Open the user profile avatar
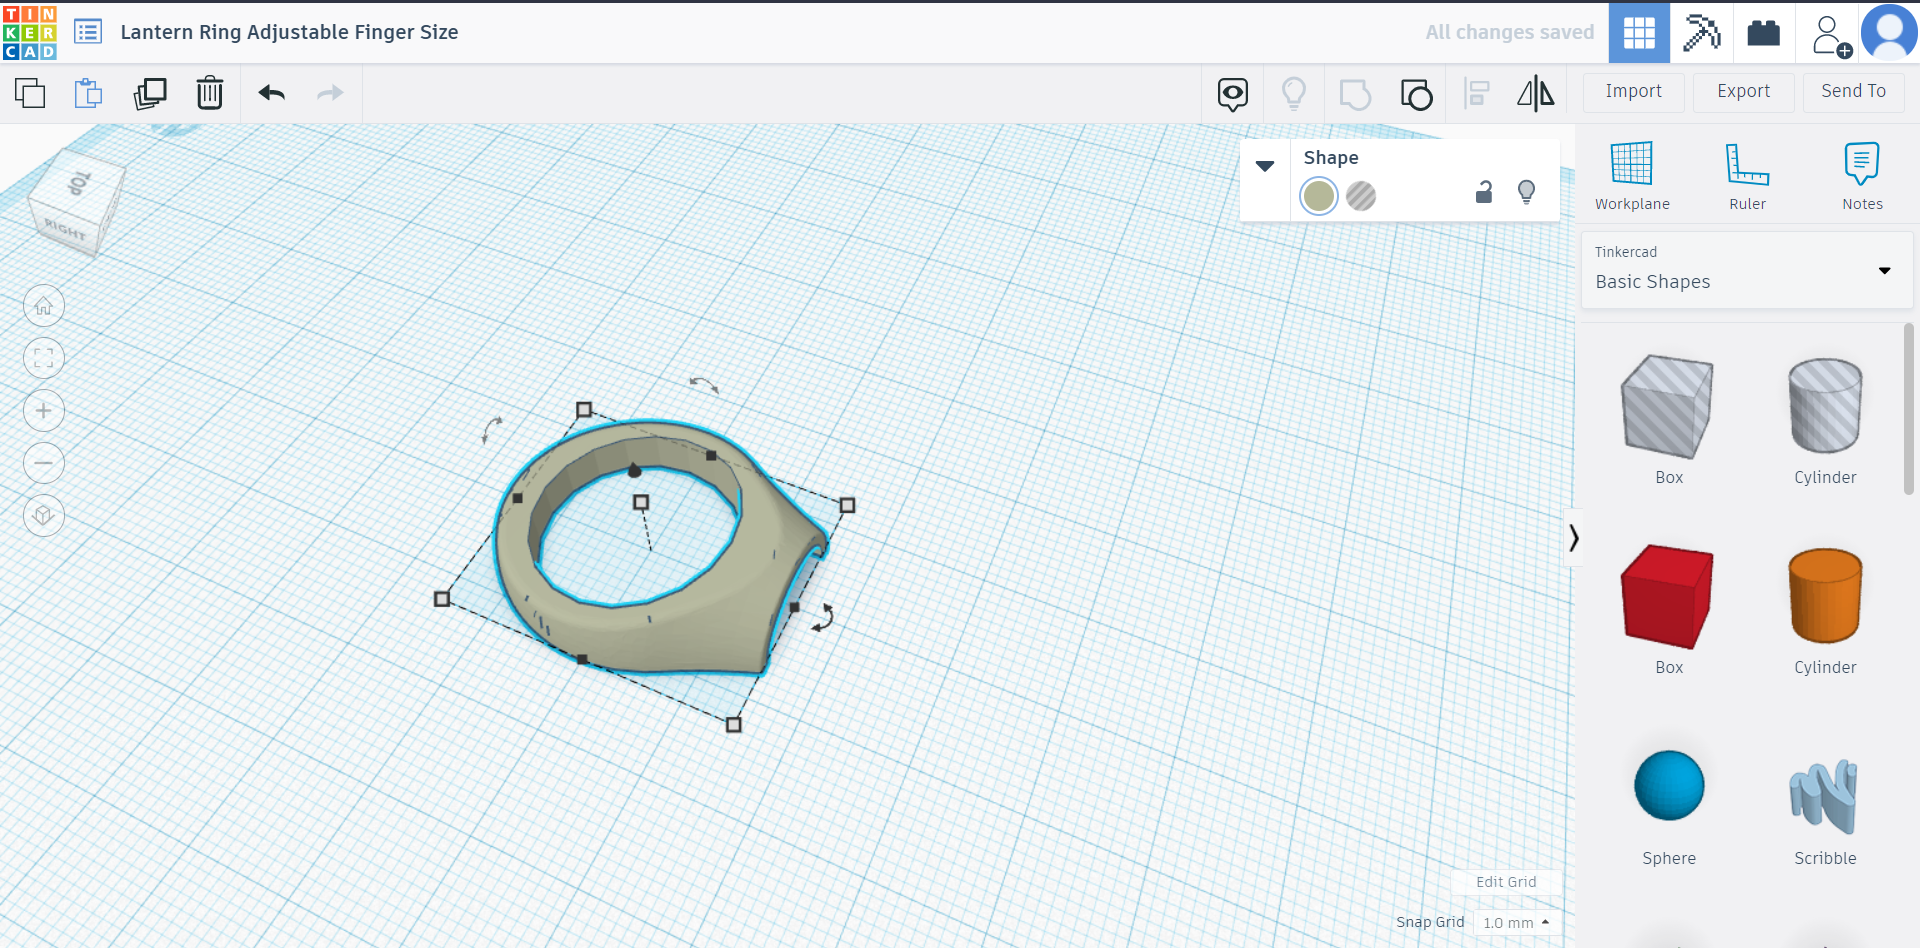The width and height of the screenshot is (1920, 948). point(1889,33)
